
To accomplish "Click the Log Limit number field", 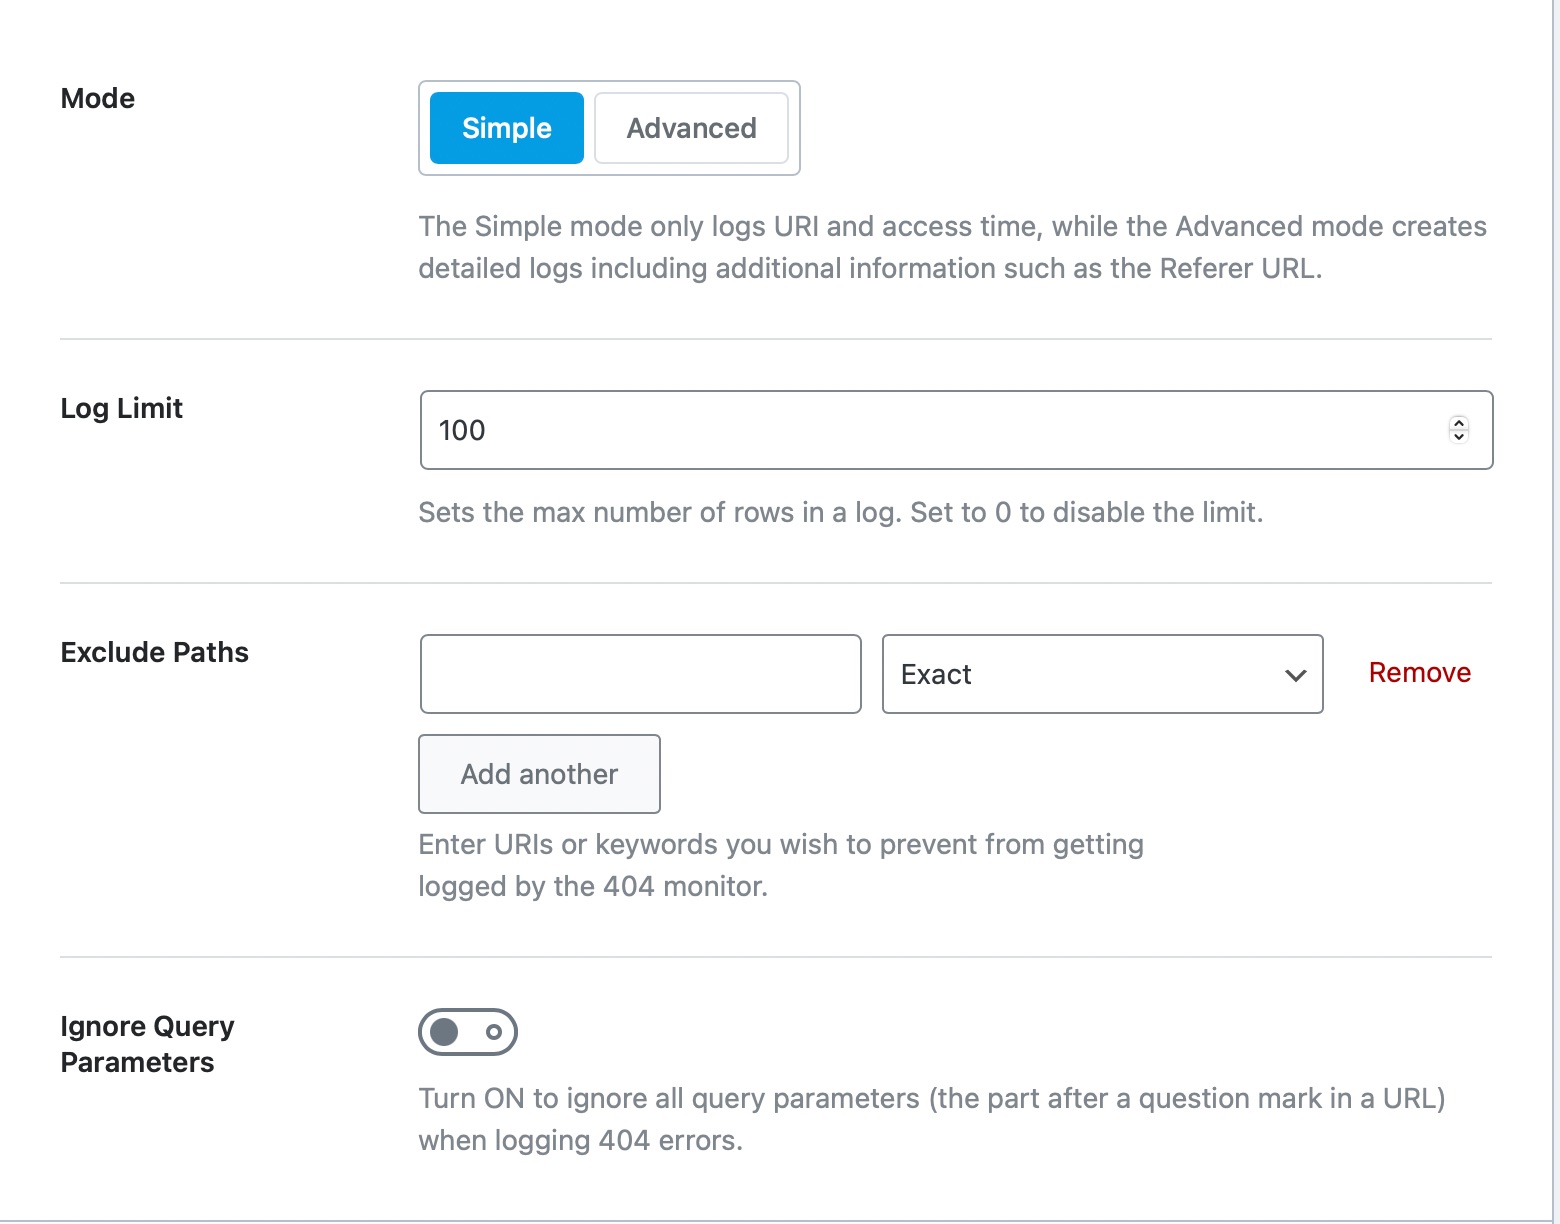I will pyautogui.click(x=900, y=430).
